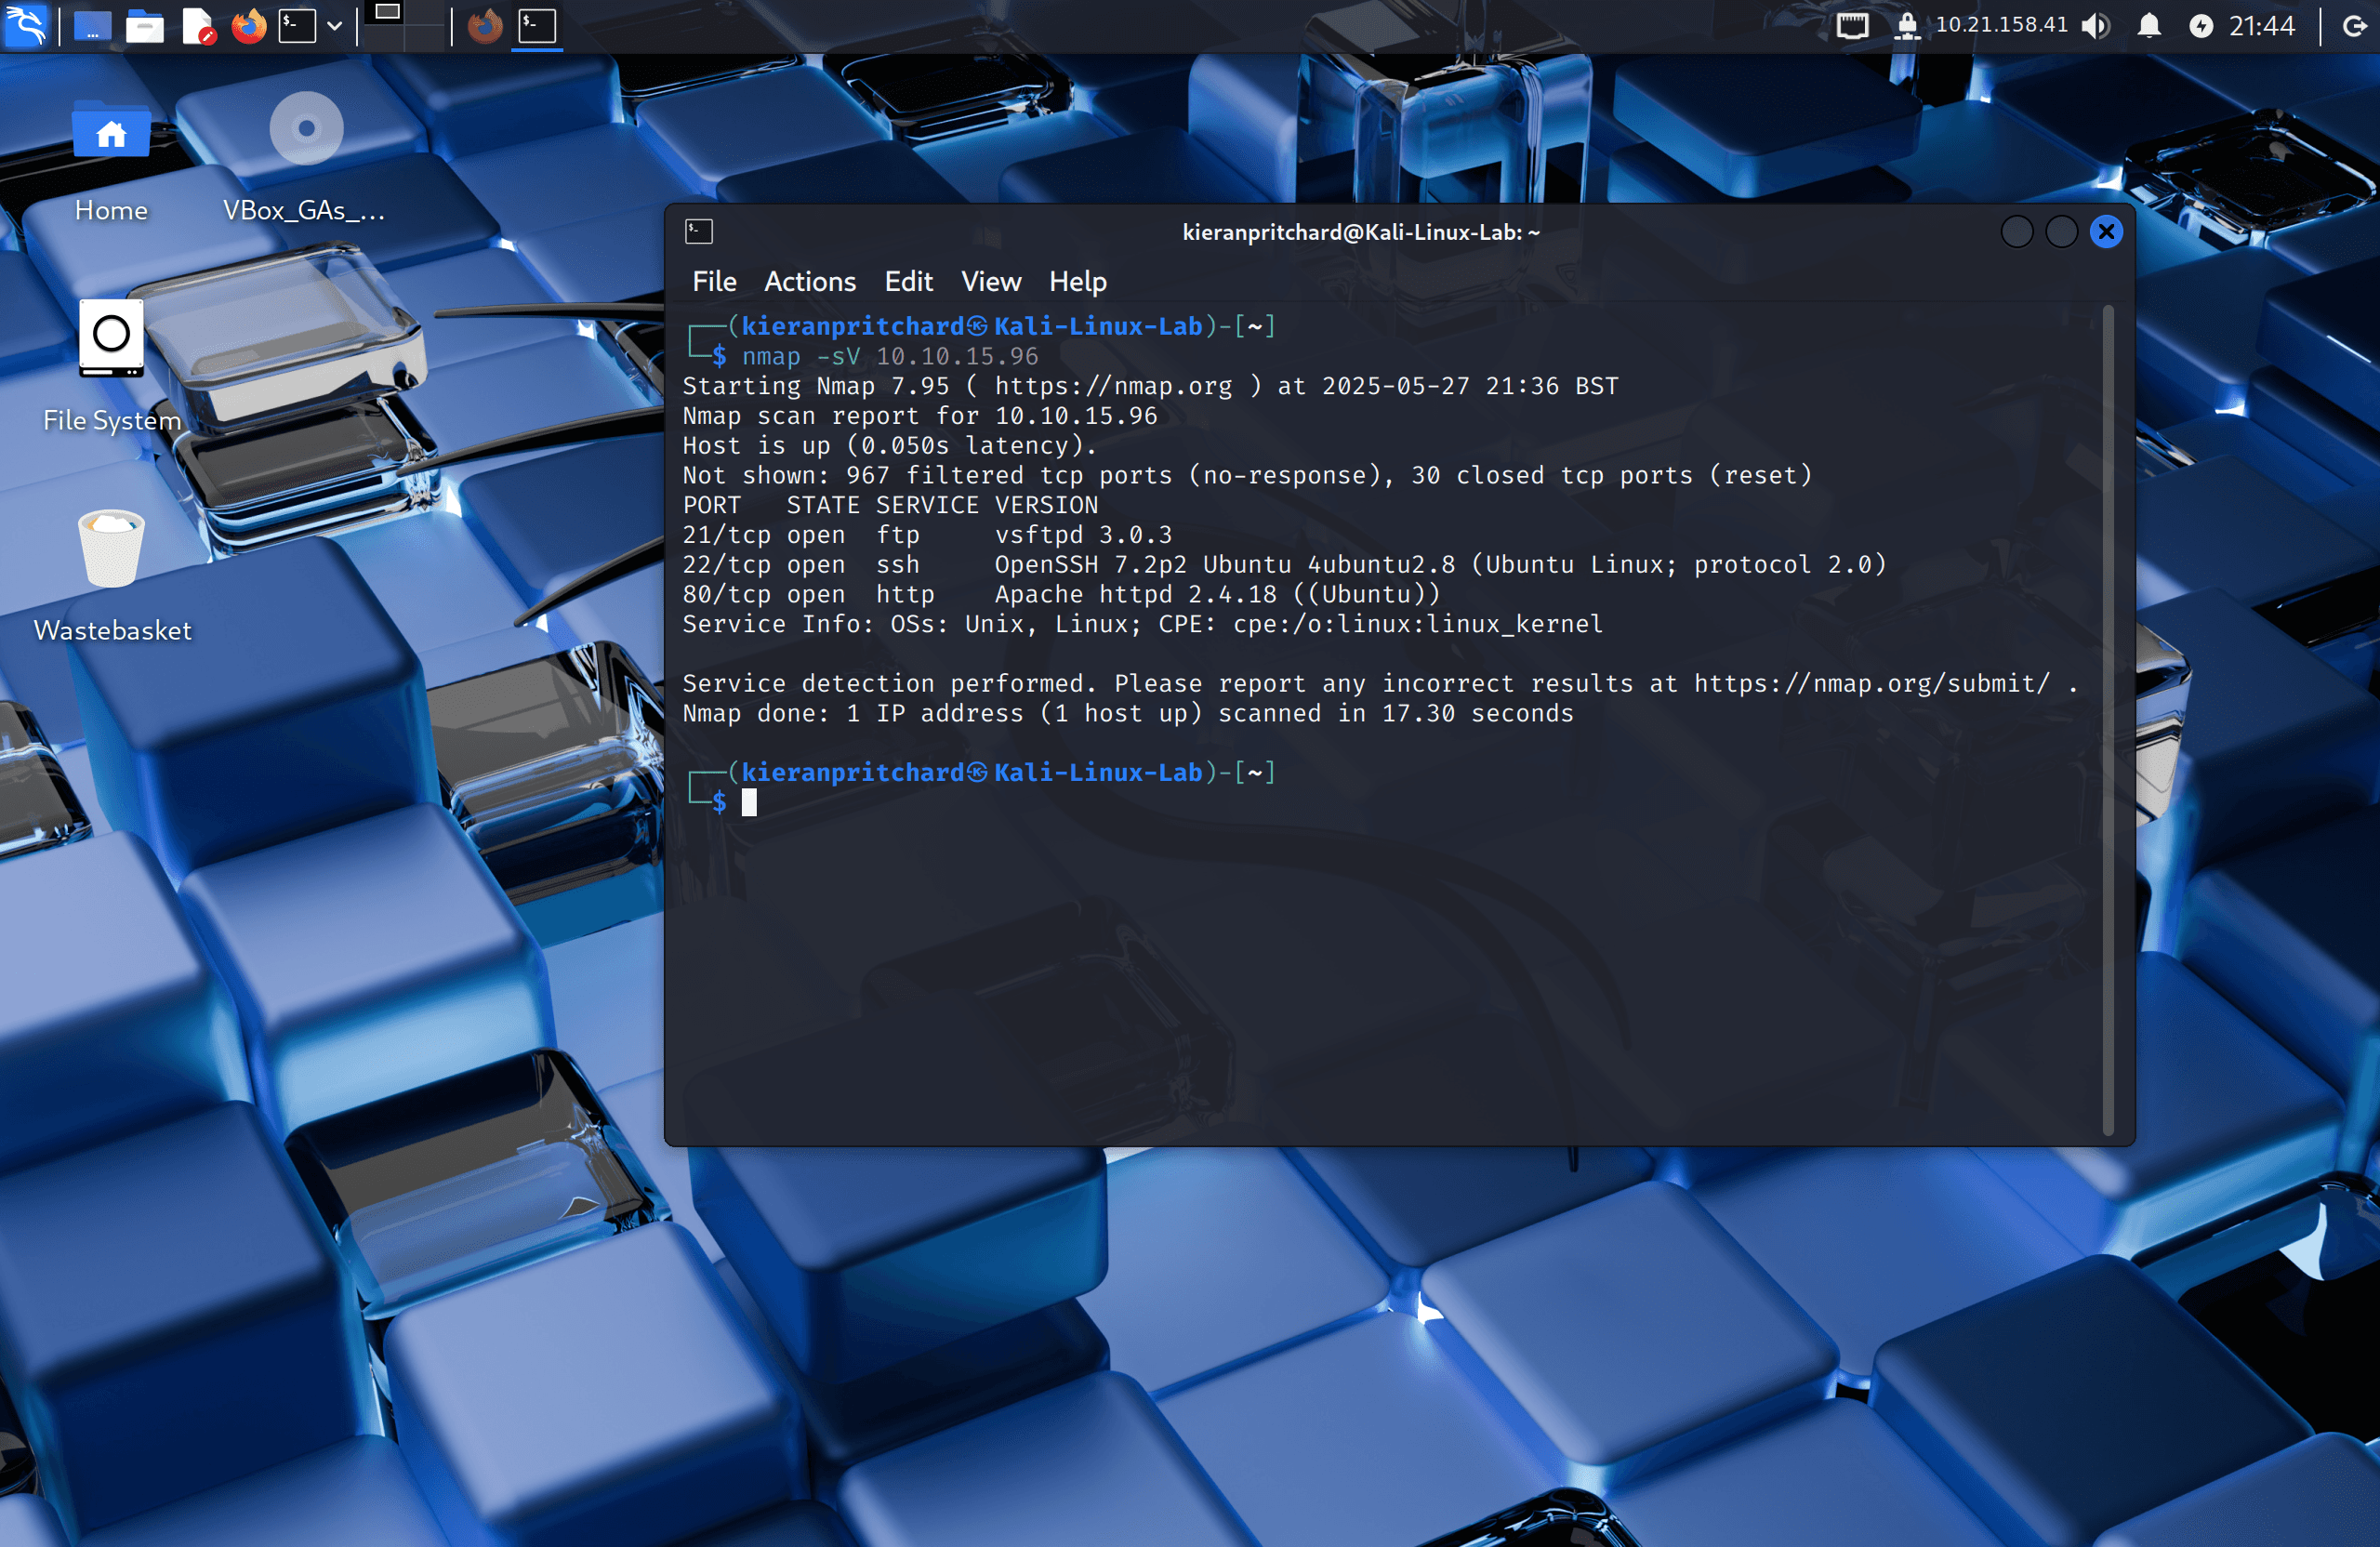This screenshot has height=1547, width=2380.
Task: Open the Kali applications menu
Action: [x=25, y=25]
